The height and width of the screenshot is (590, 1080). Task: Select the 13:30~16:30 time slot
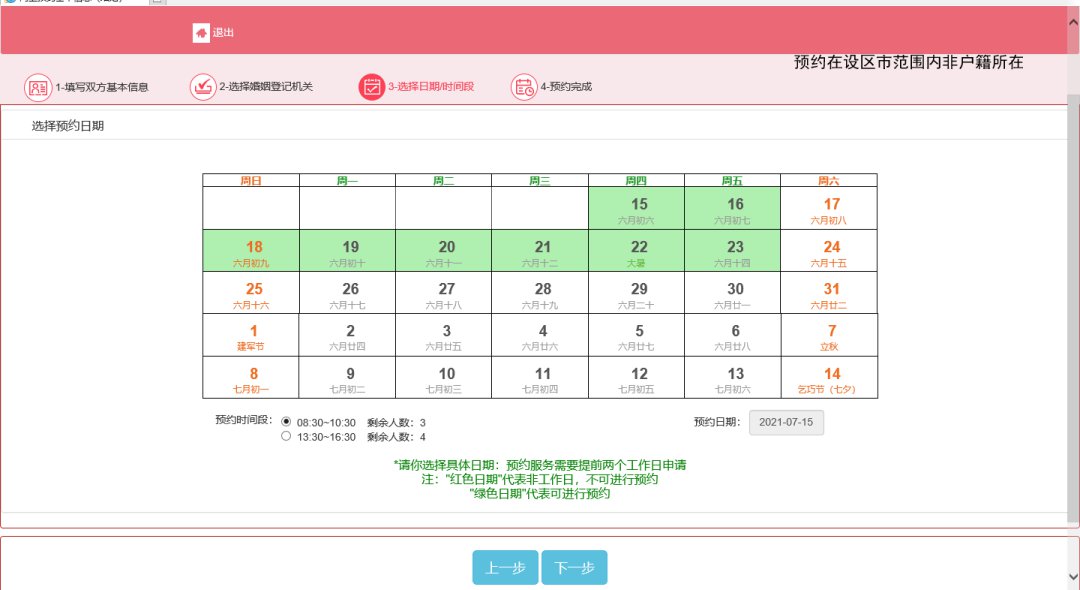pos(286,436)
